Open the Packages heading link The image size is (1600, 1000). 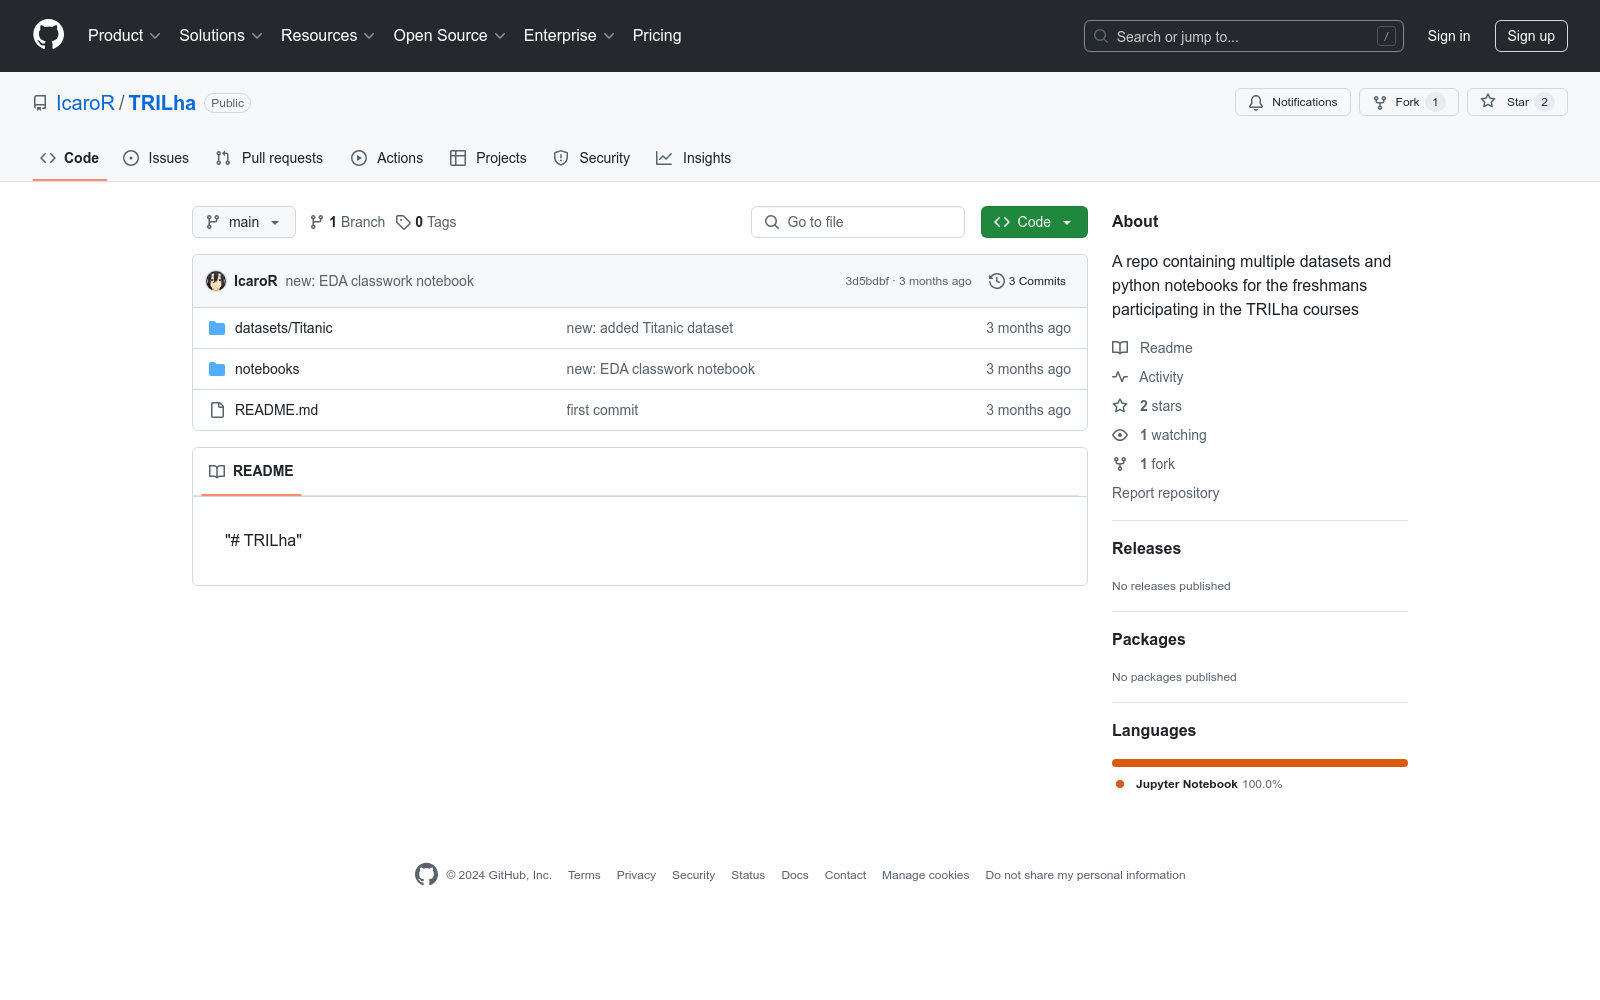coord(1148,639)
